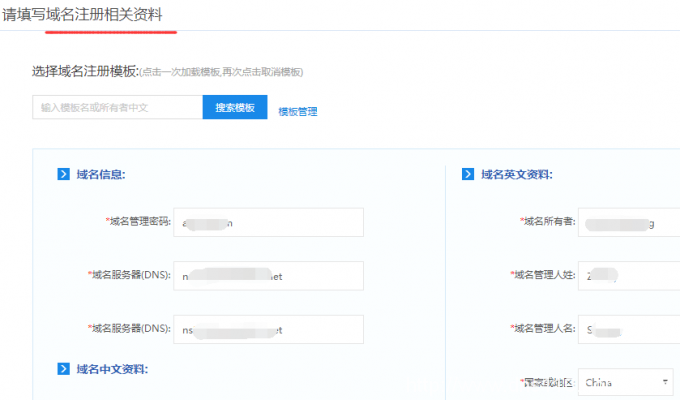This screenshot has height=400, width=680.
Task: Click the 域名所有者 text field
Action: click(628, 222)
